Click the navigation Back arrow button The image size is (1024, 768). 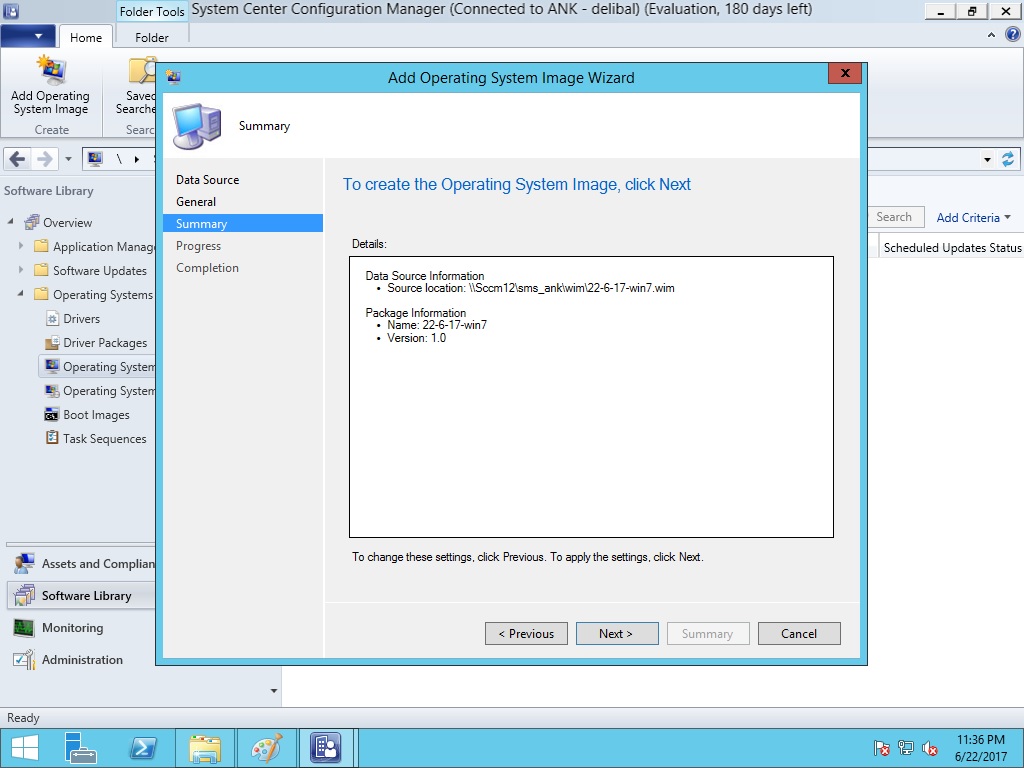[x=17, y=159]
